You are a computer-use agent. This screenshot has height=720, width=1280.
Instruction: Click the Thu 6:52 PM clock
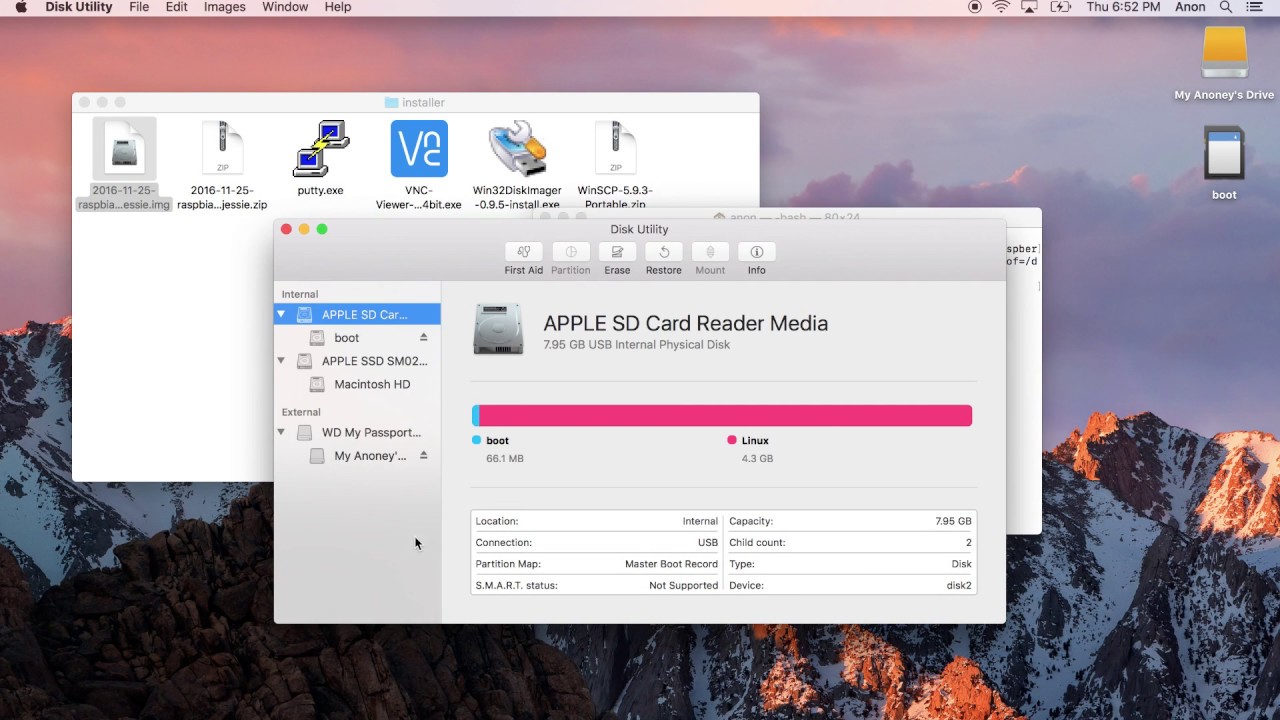(1123, 7)
